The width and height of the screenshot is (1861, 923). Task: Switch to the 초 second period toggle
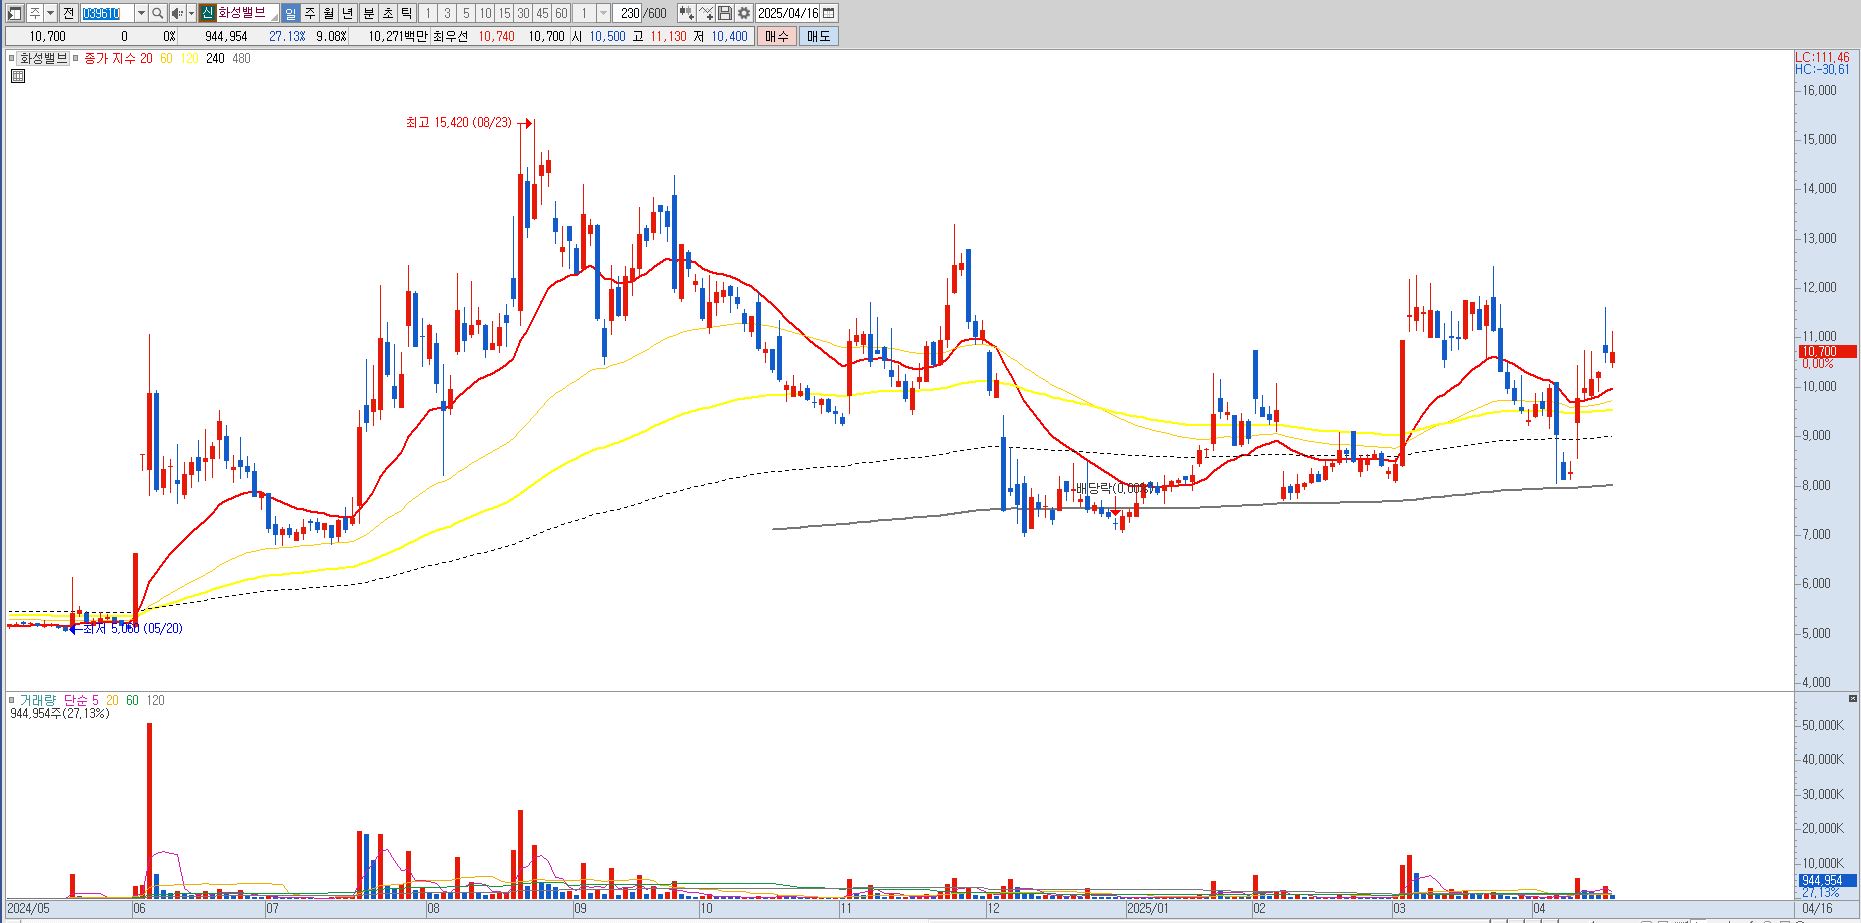(388, 13)
